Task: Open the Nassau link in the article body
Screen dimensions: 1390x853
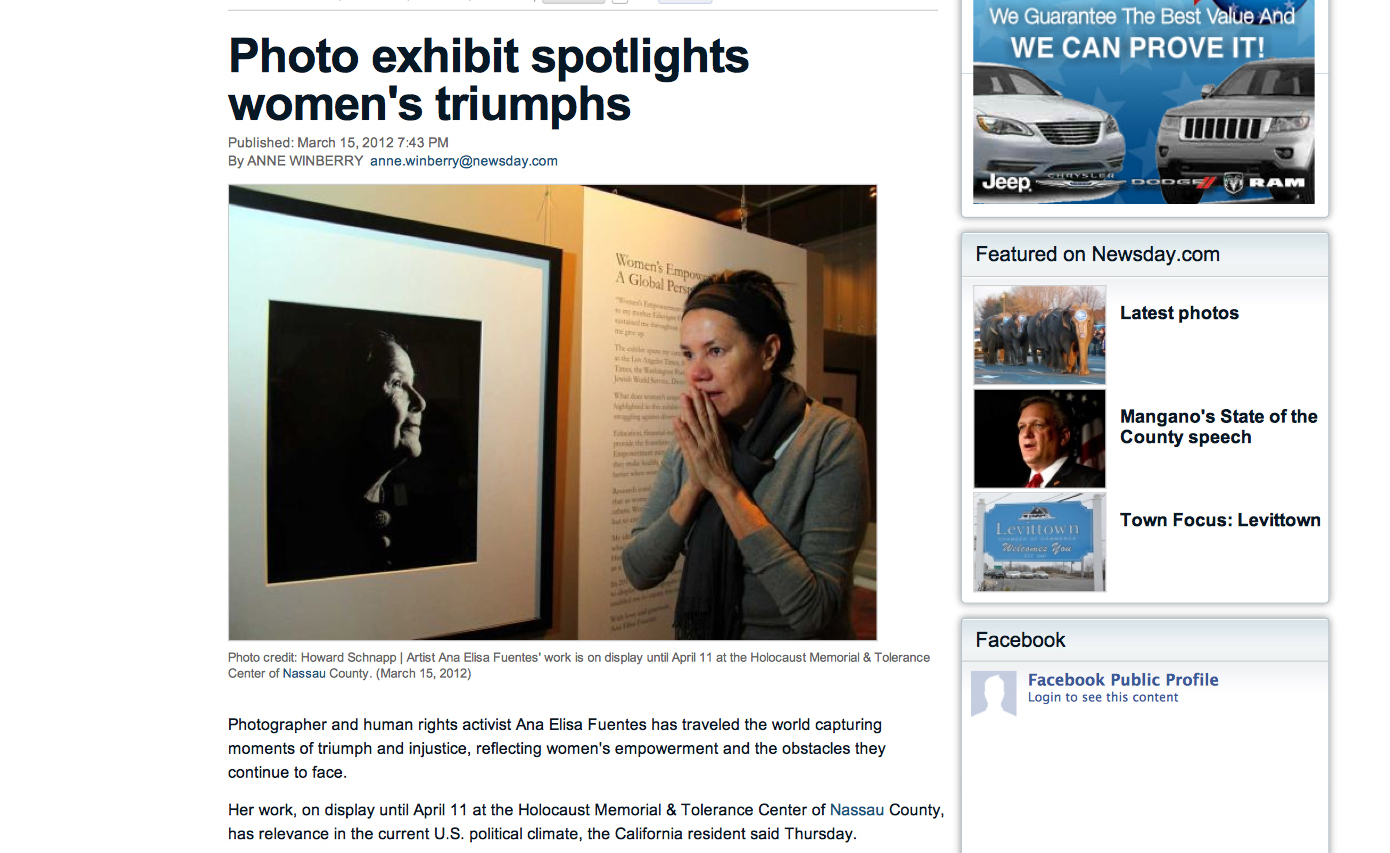Action: click(857, 810)
